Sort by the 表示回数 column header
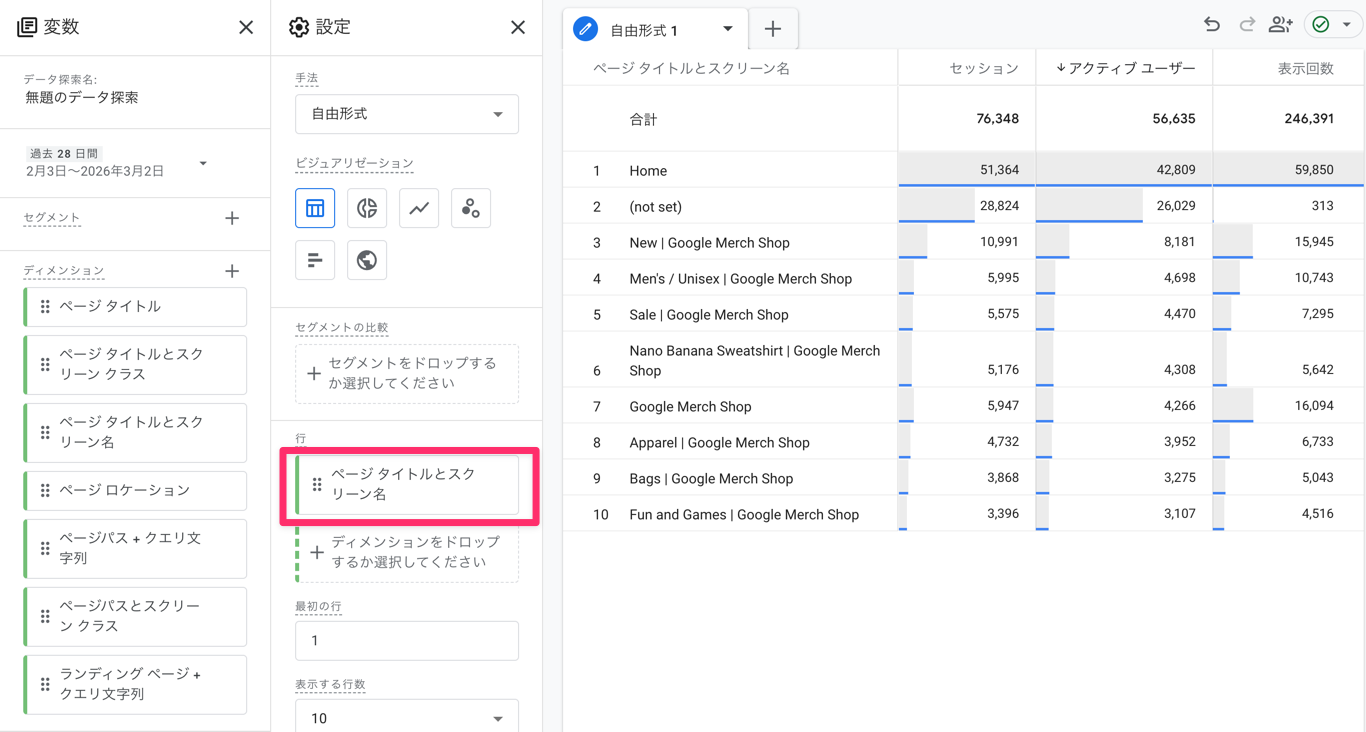The width and height of the screenshot is (1366, 732). [x=1305, y=68]
